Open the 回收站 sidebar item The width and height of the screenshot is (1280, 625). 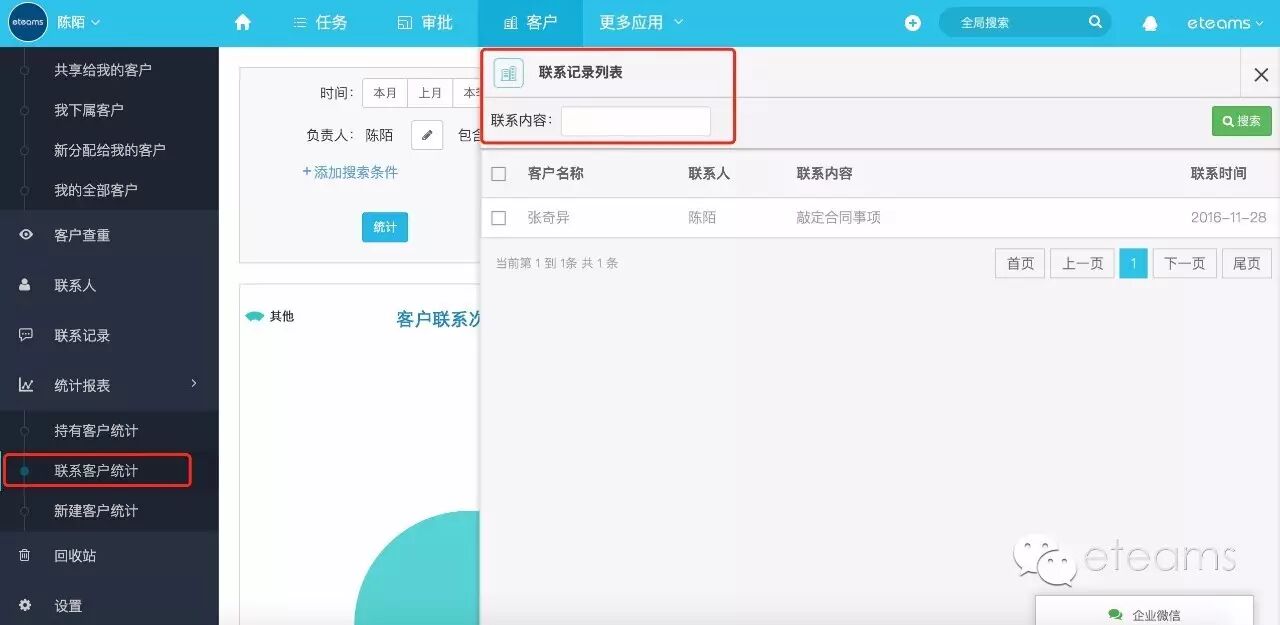[x=75, y=556]
